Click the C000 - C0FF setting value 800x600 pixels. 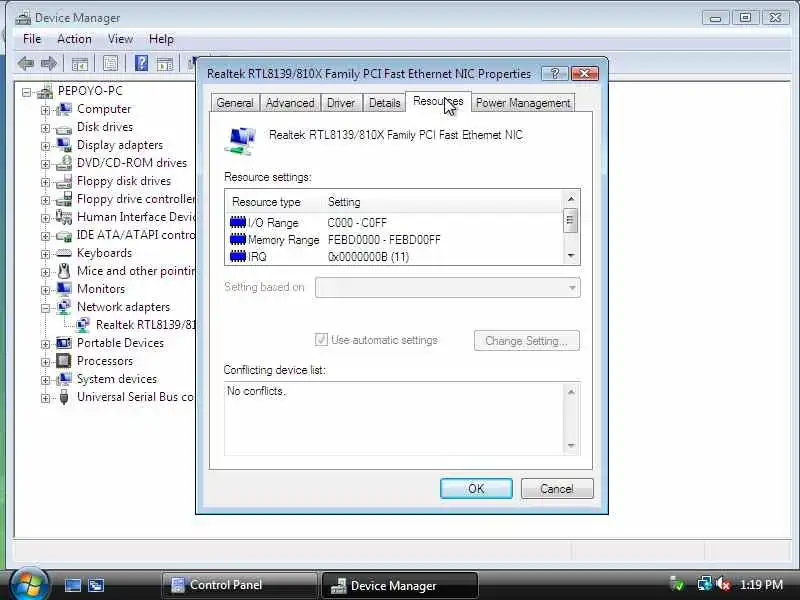(357, 223)
